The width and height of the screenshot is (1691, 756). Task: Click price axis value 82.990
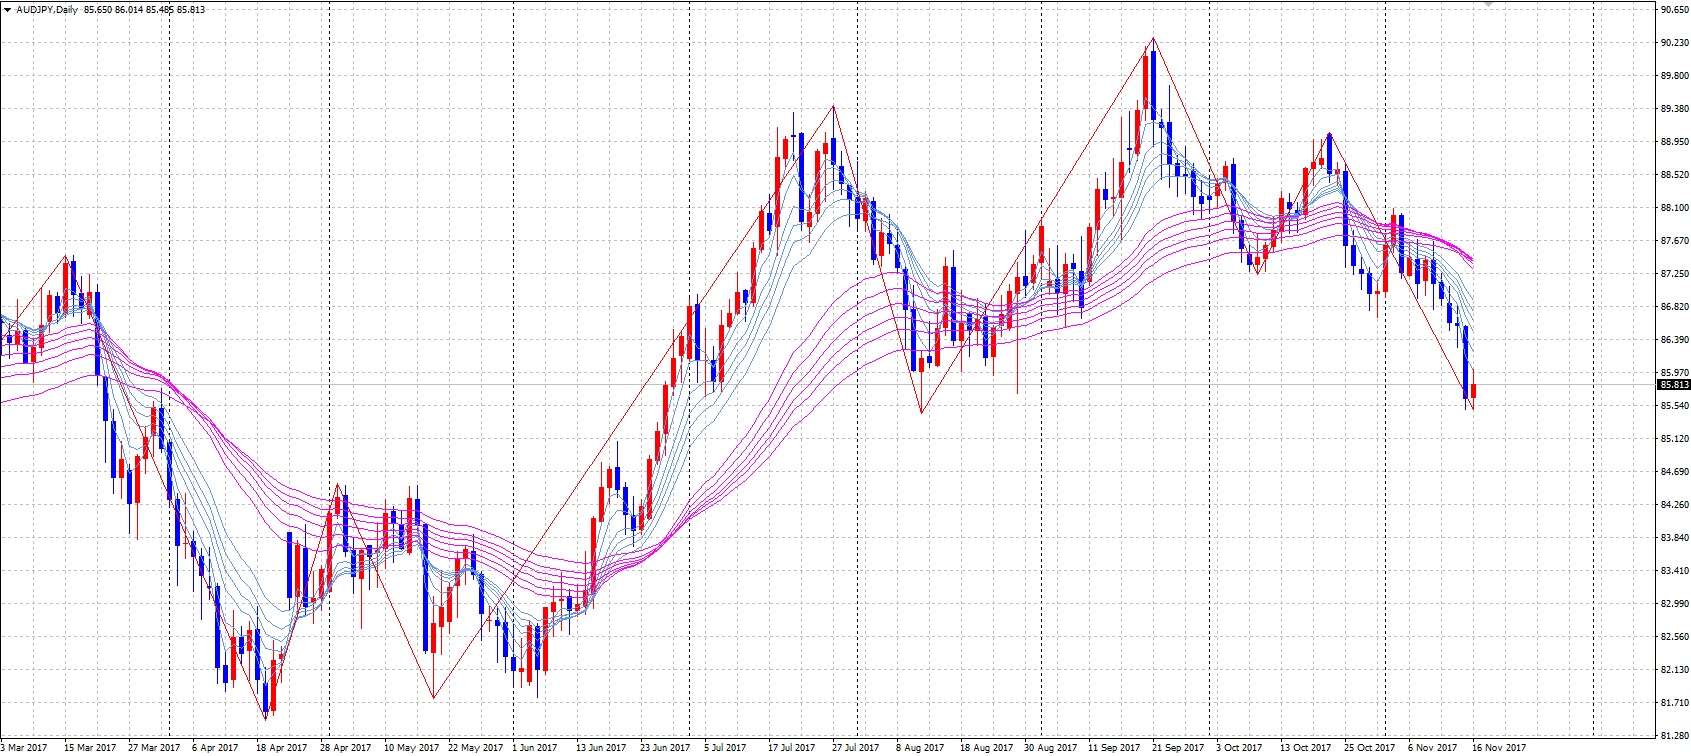pos(1675,604)
